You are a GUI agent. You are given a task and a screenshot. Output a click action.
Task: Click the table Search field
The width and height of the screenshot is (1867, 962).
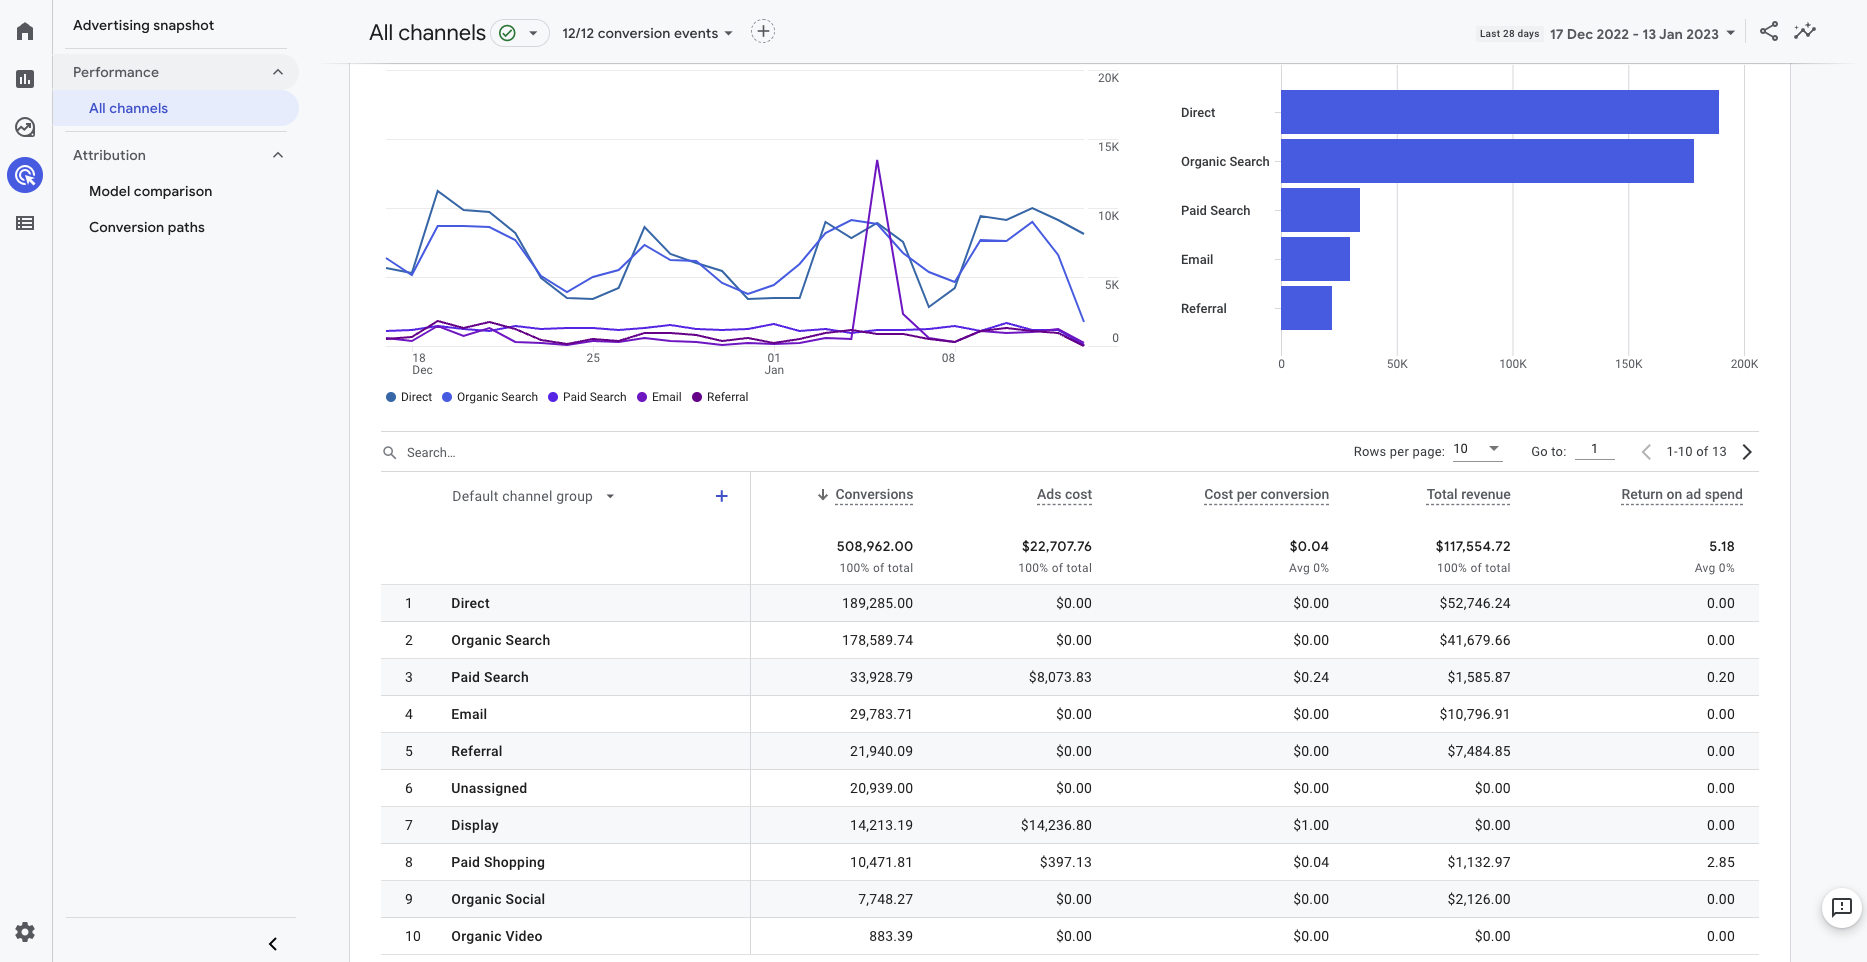(x=430, y=452)
